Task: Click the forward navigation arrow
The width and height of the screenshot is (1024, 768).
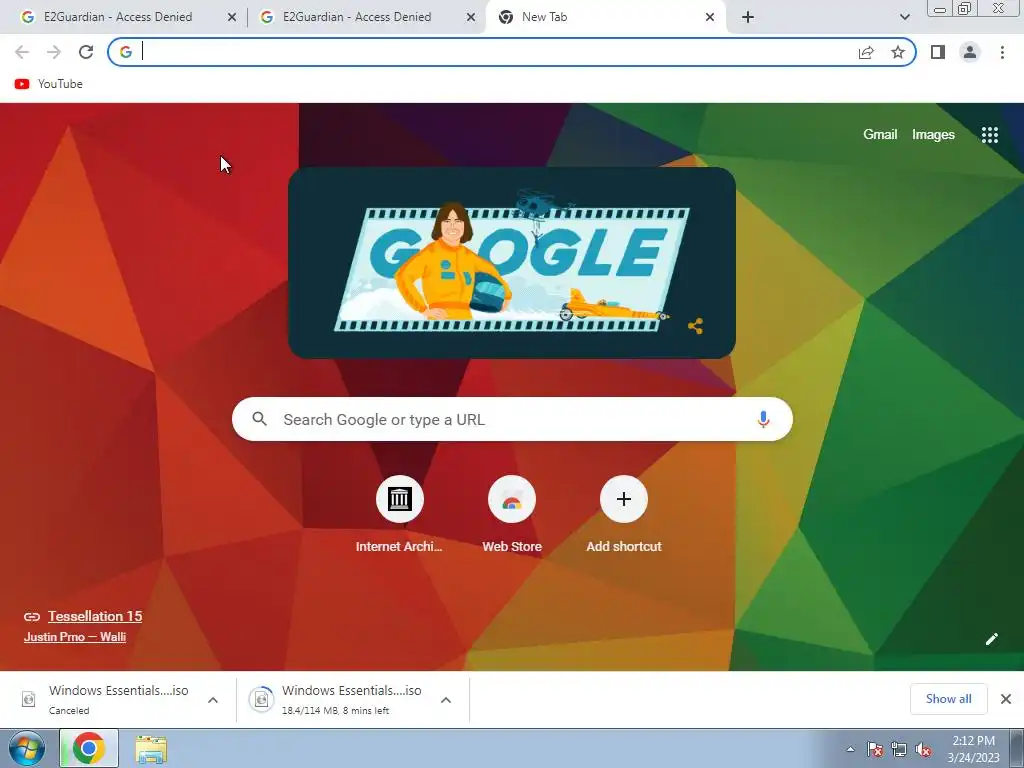Action: 54,52
